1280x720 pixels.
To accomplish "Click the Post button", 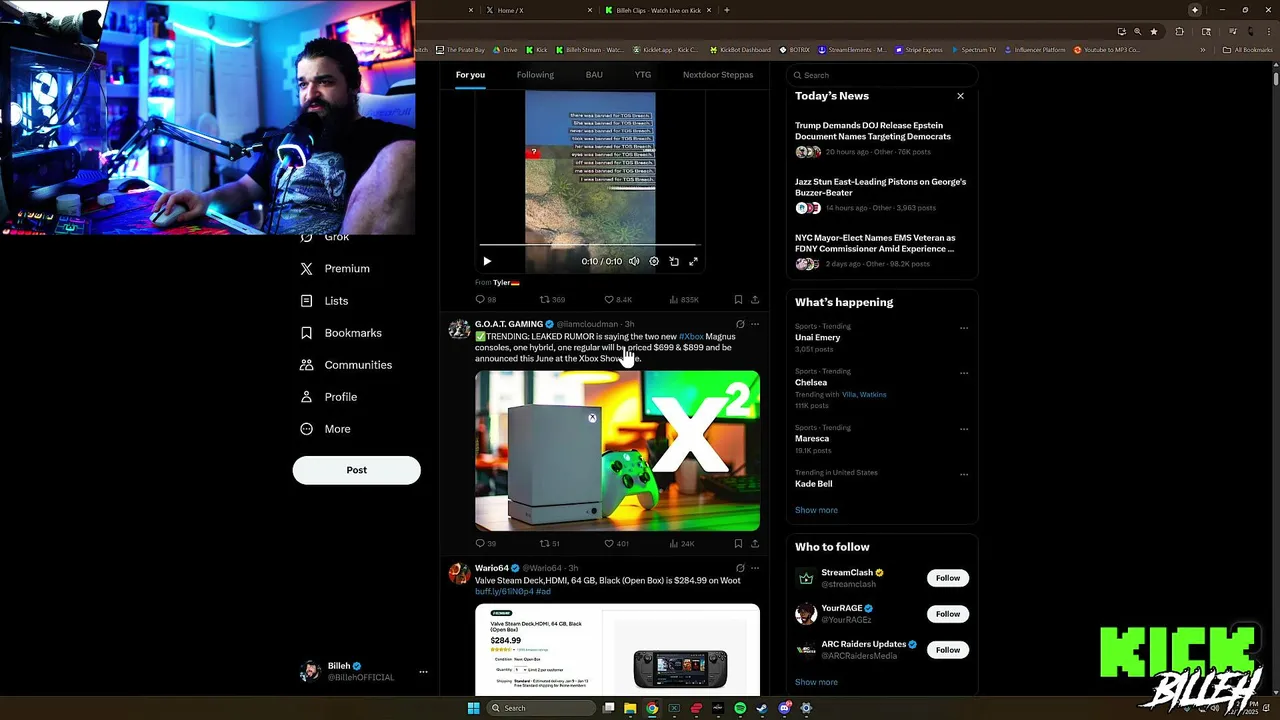I will (357, 470).
